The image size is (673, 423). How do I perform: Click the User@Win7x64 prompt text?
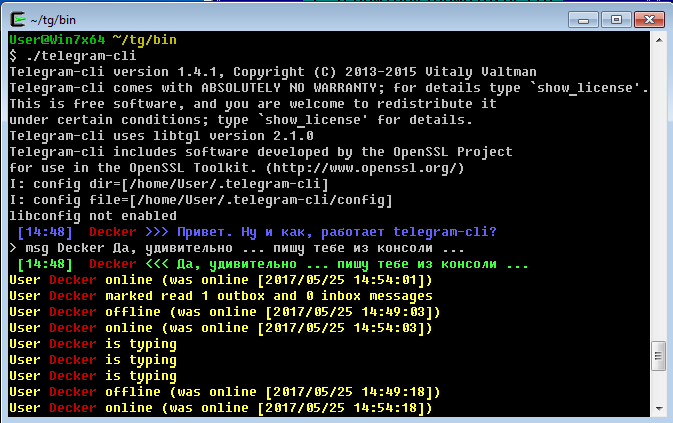point(57,40)
